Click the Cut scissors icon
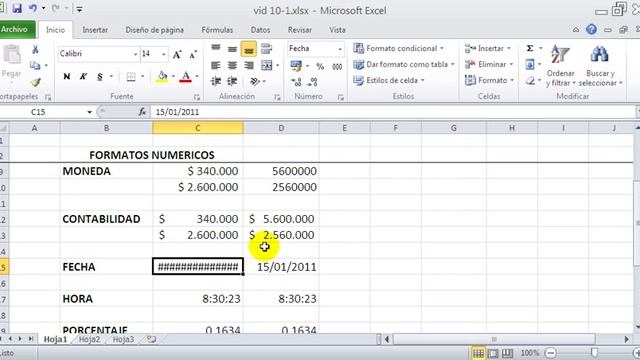 (x=36, y=50)
